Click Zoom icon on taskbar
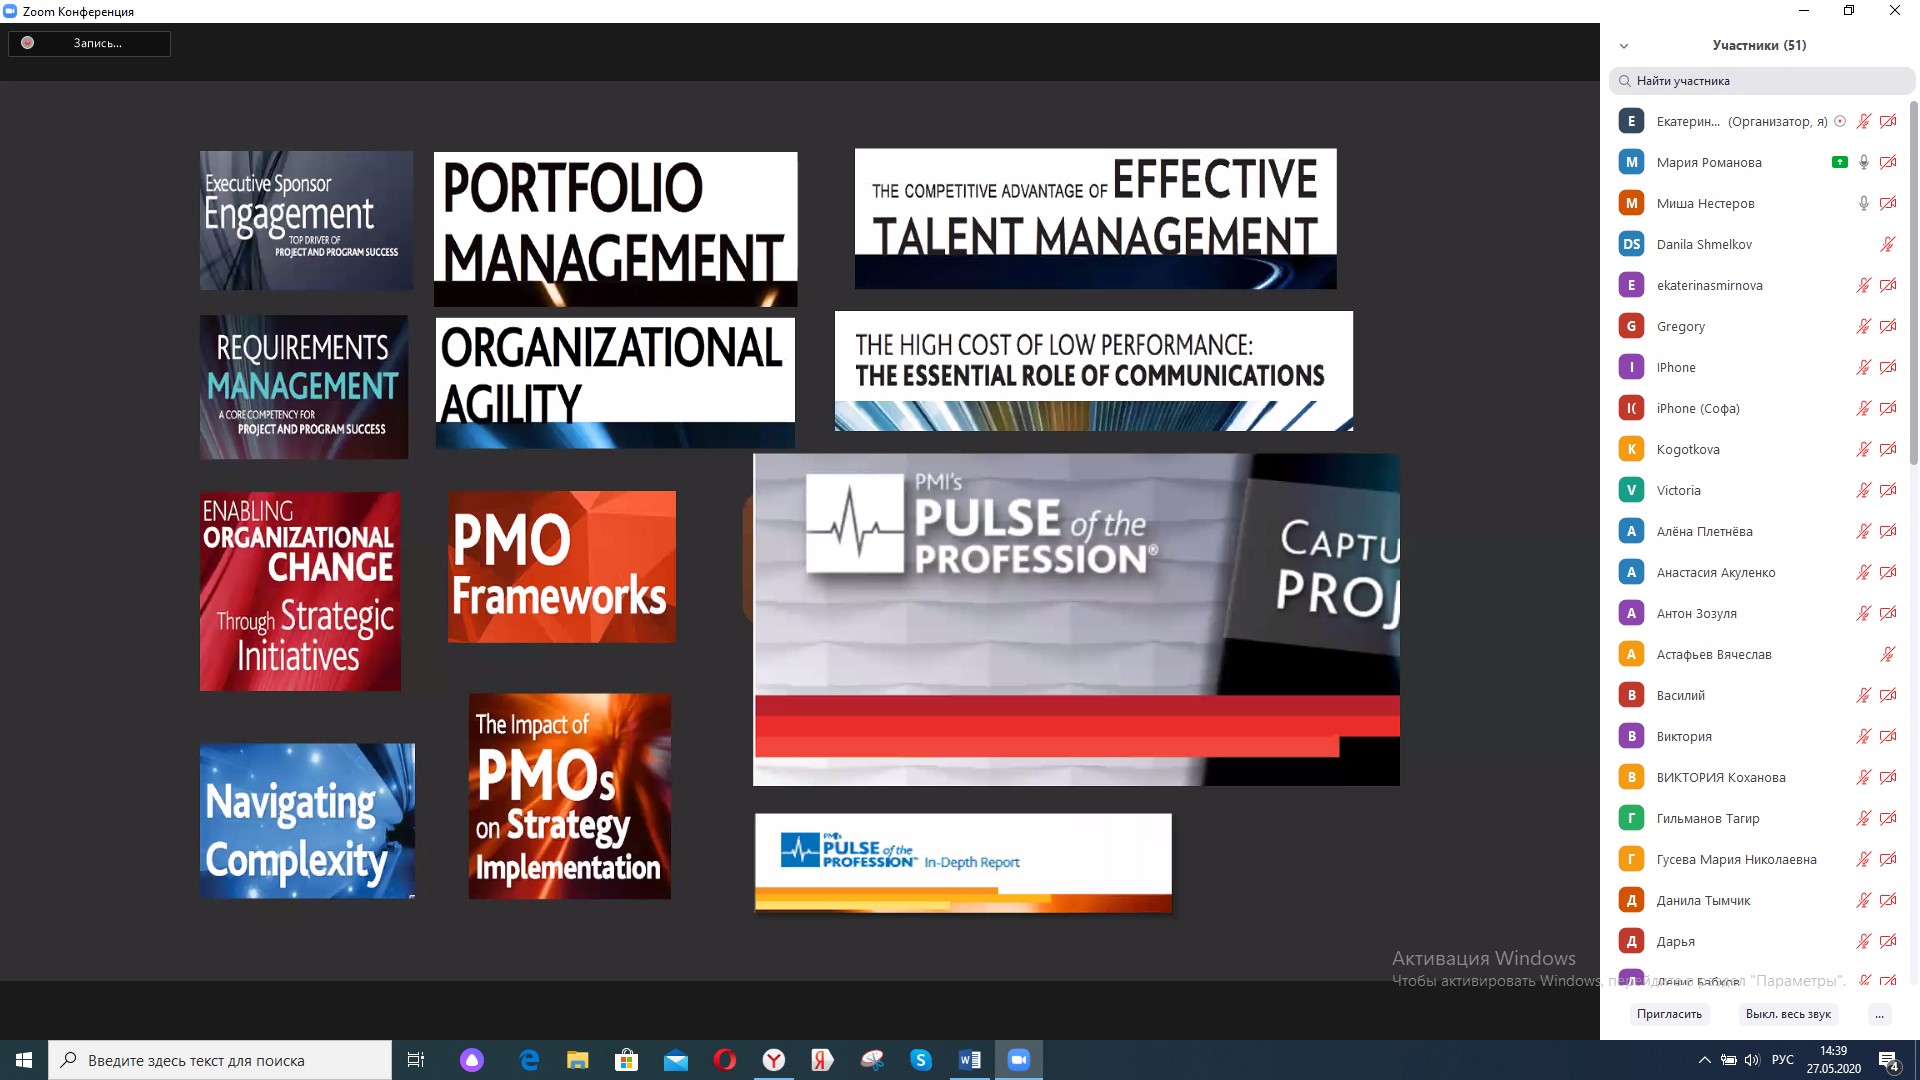 pyautogui.click(x=1019, y=1060)
